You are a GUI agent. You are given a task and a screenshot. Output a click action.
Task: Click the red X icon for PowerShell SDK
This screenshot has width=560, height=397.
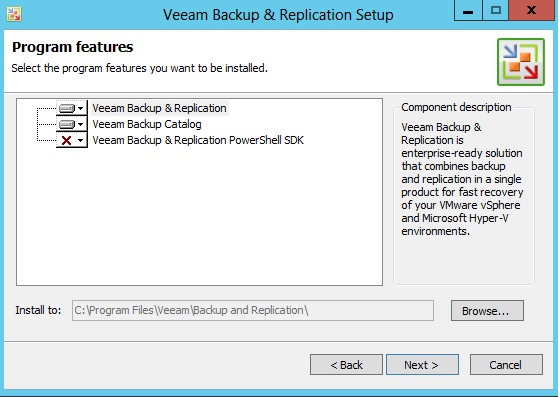[66, 140]
